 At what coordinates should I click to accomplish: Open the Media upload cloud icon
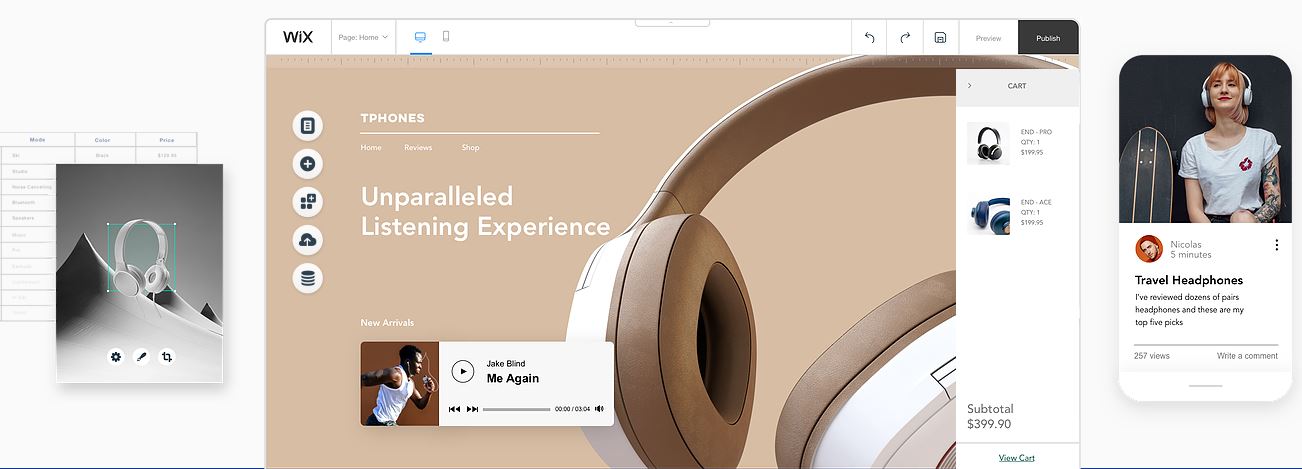[307, 240]
